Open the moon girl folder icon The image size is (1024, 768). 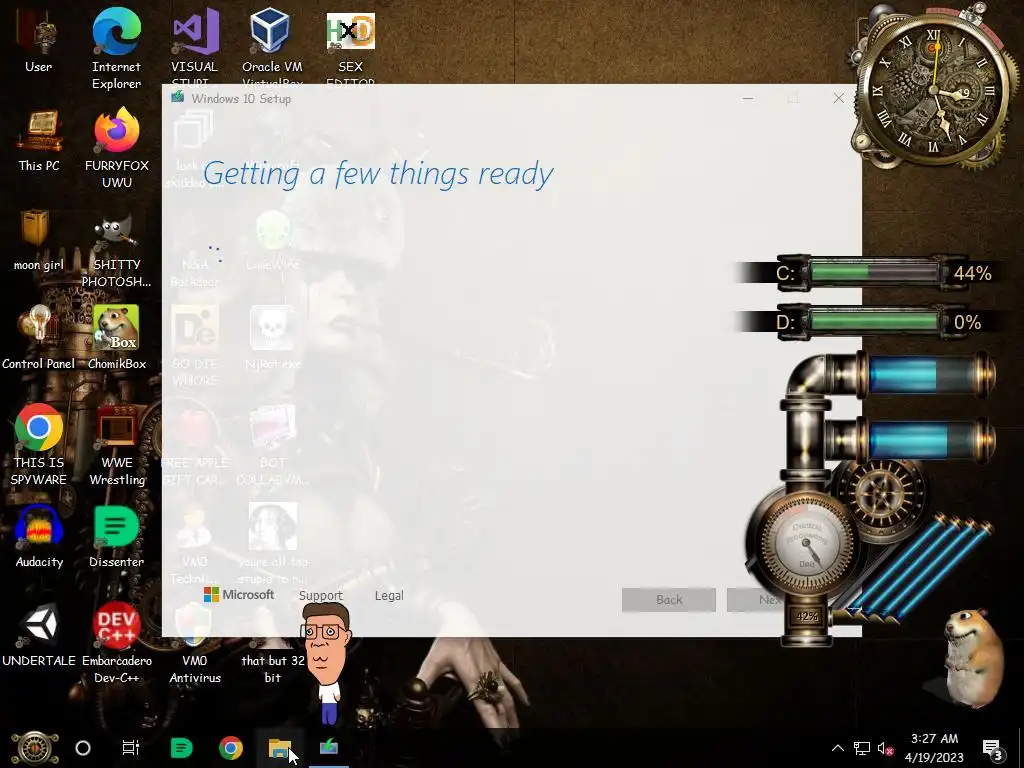click(x=39, y=240)
